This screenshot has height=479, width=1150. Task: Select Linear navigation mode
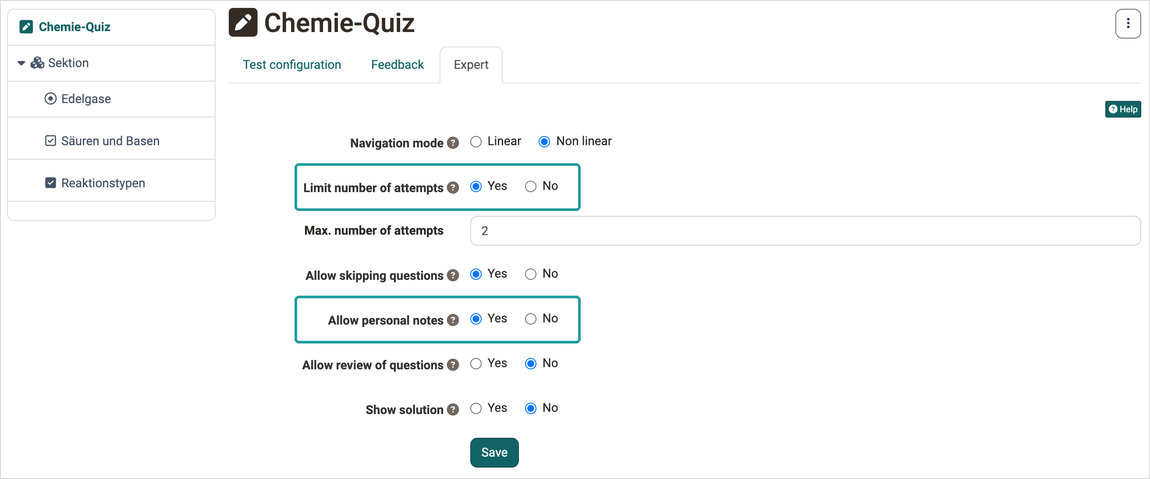[476, 142]
